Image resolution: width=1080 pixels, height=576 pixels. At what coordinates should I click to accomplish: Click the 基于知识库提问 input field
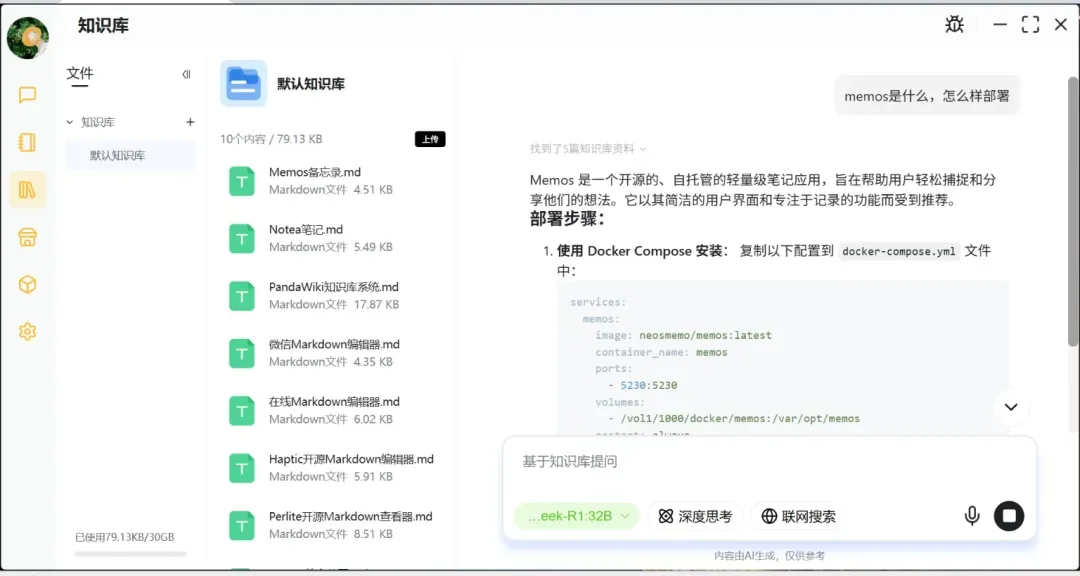tap(769, 462)
